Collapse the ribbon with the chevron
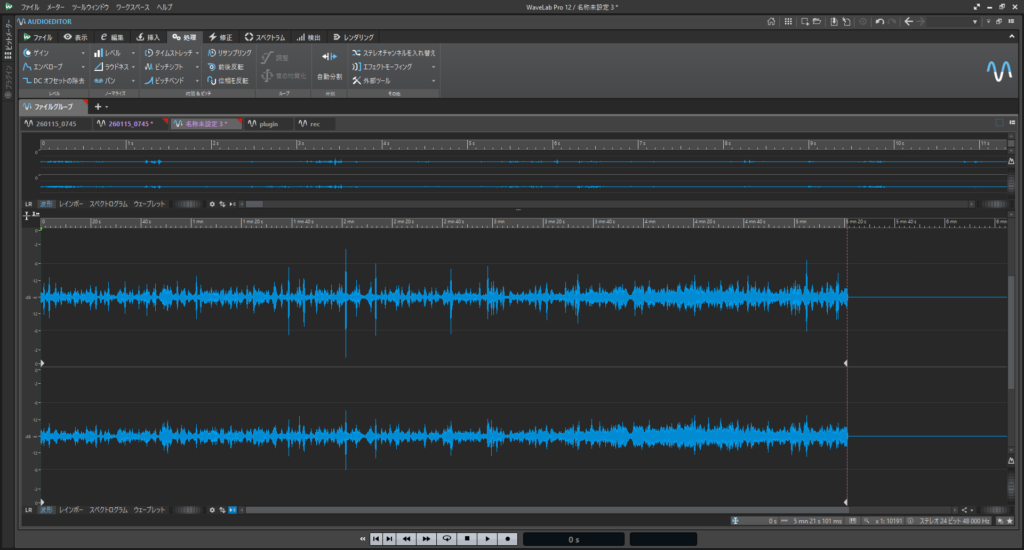The width and height of the screenshot is (1024, 550). (x=1012, y=37)
